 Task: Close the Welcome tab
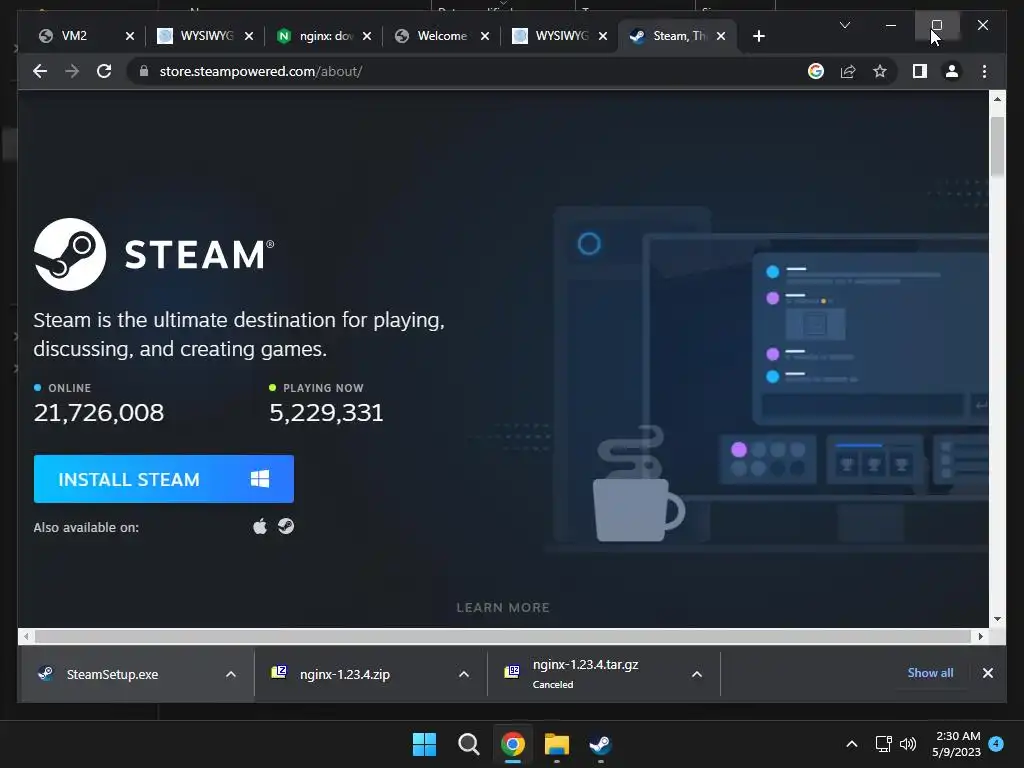pyautogui.click(x=485, y=36)
